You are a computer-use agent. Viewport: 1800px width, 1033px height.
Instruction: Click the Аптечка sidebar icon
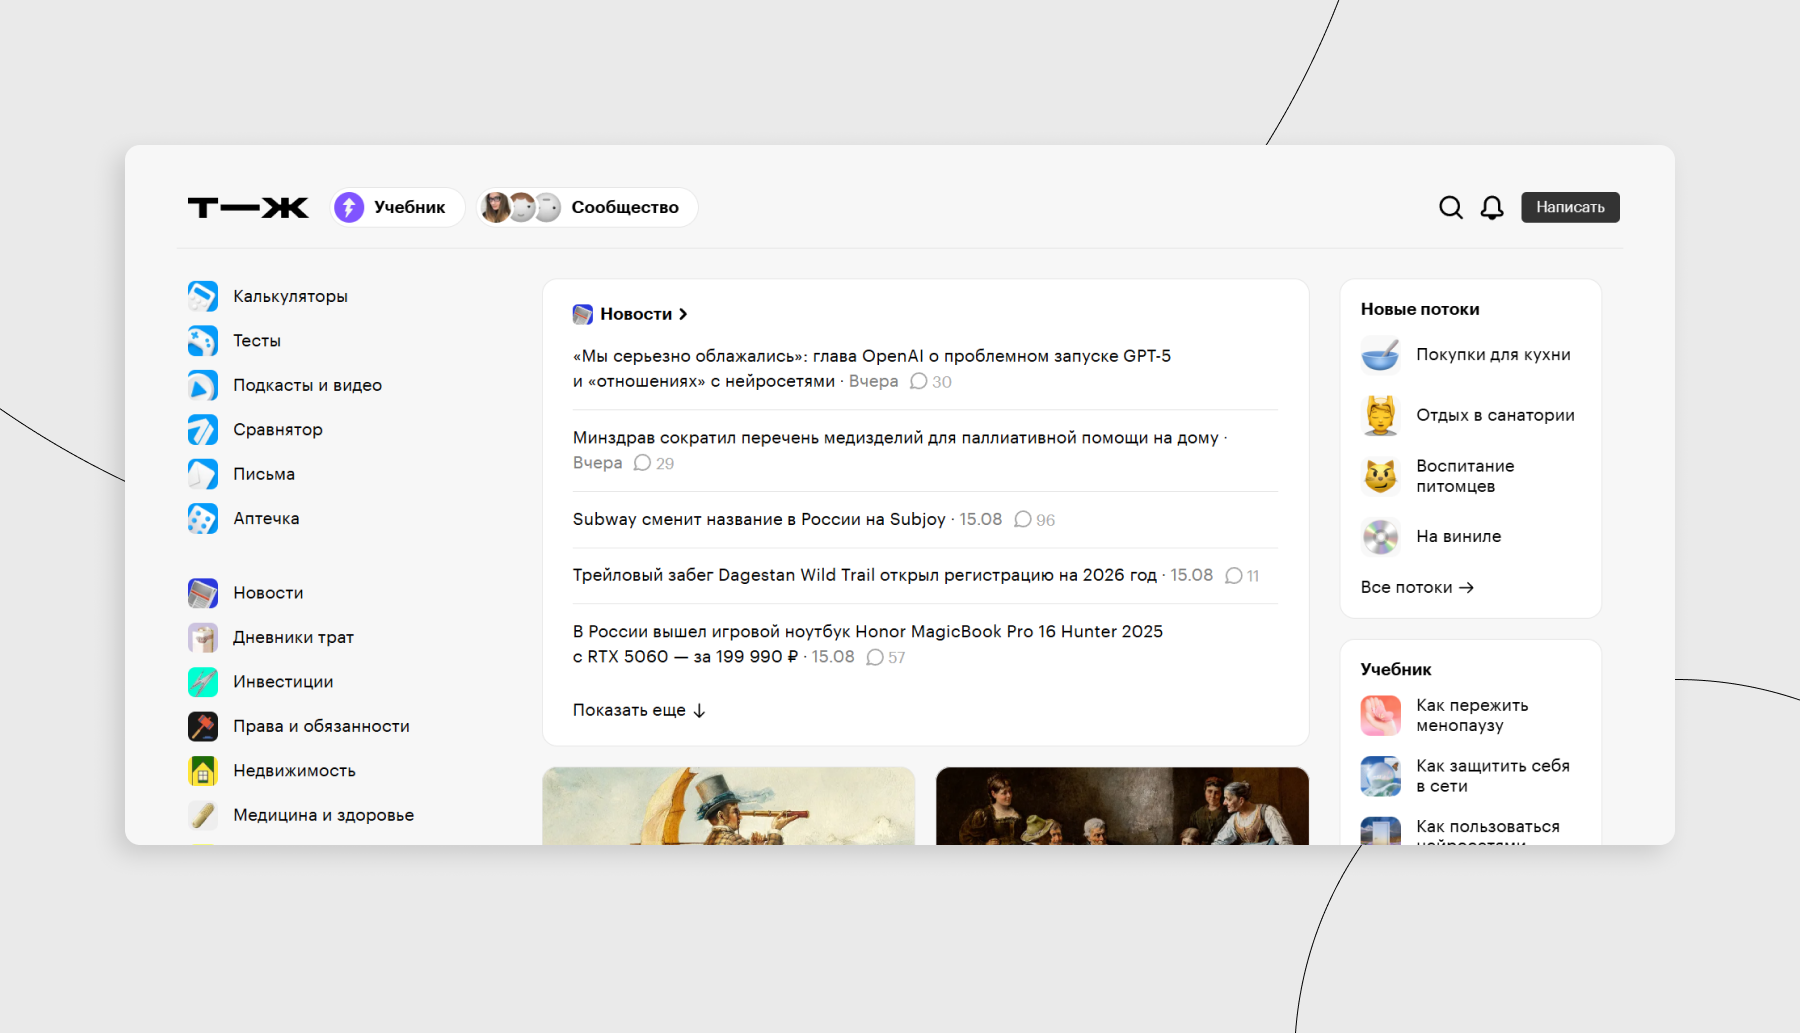[x=203, y=518]
